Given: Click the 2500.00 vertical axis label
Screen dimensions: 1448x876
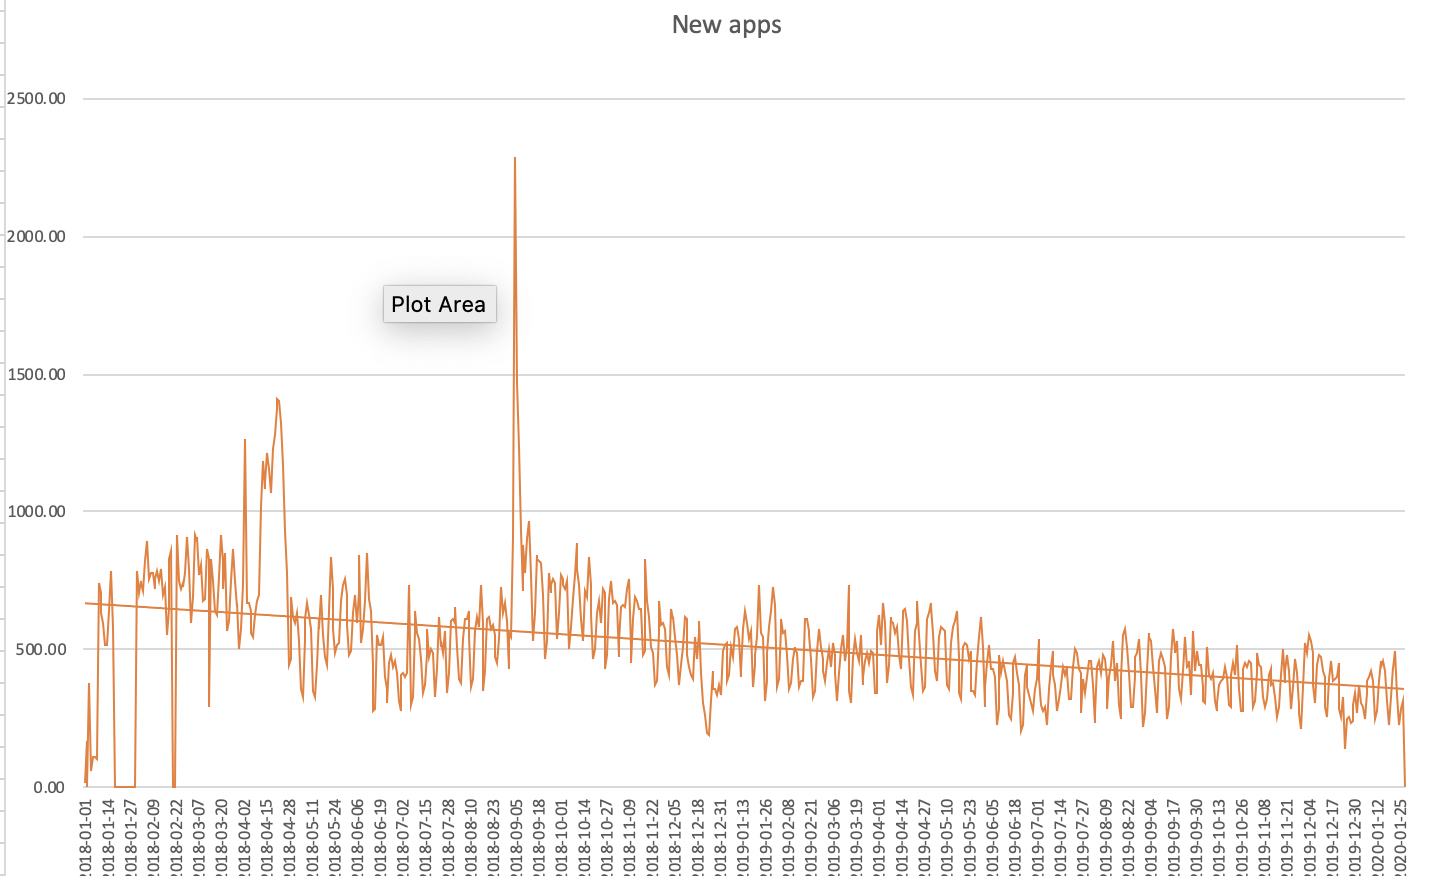Looking at the screenshot, I should tap(37, 98).
